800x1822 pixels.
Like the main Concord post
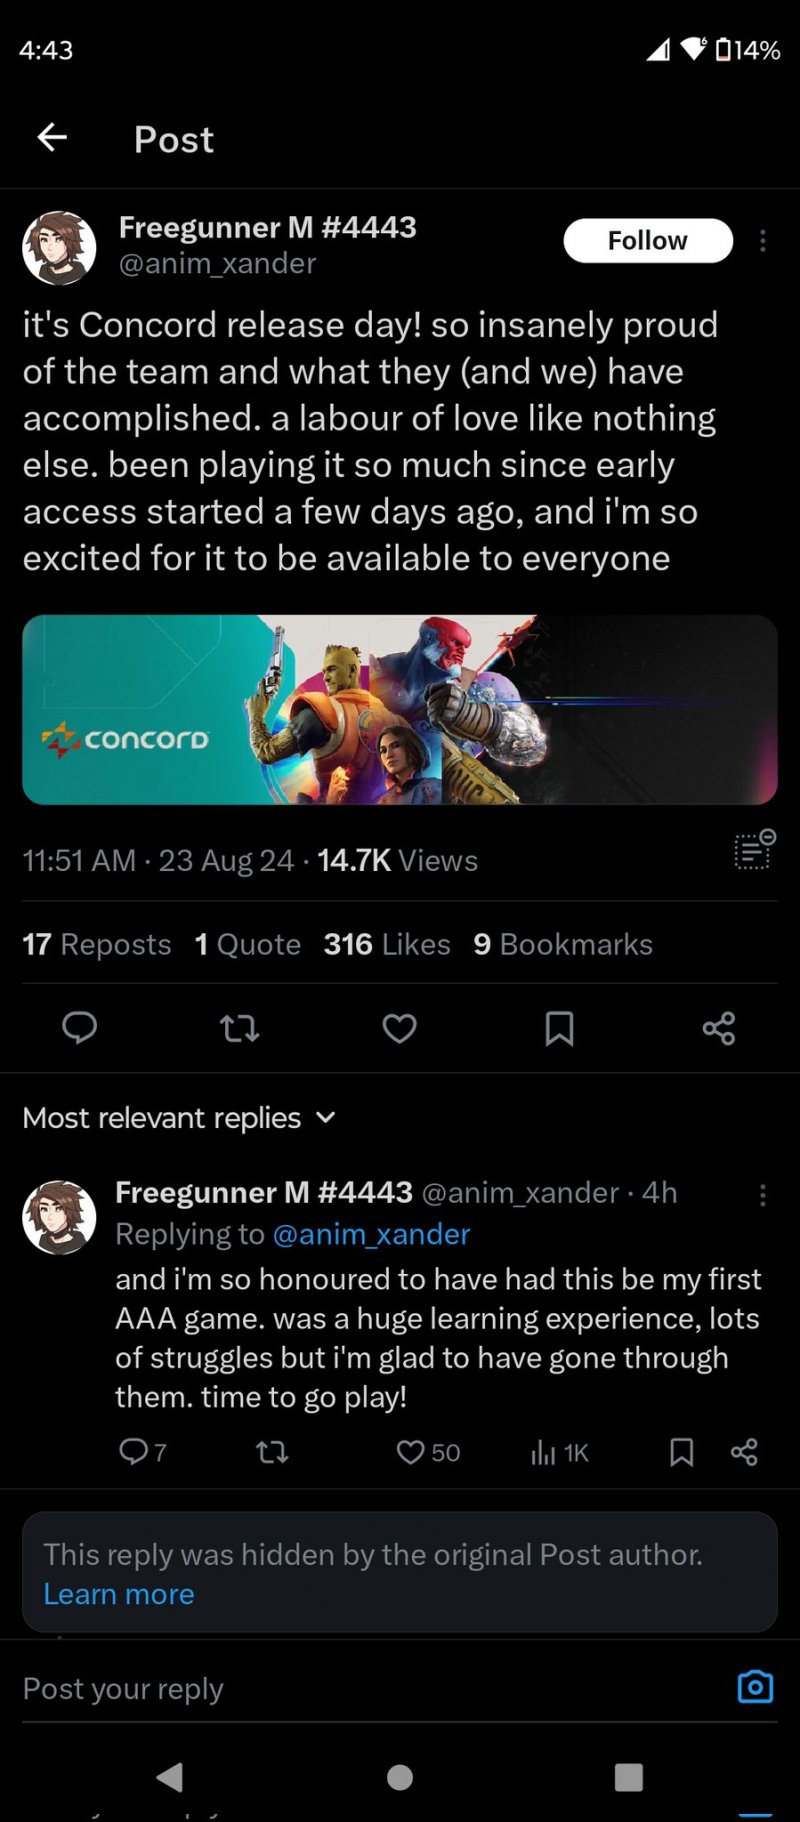pos(400,1028)
